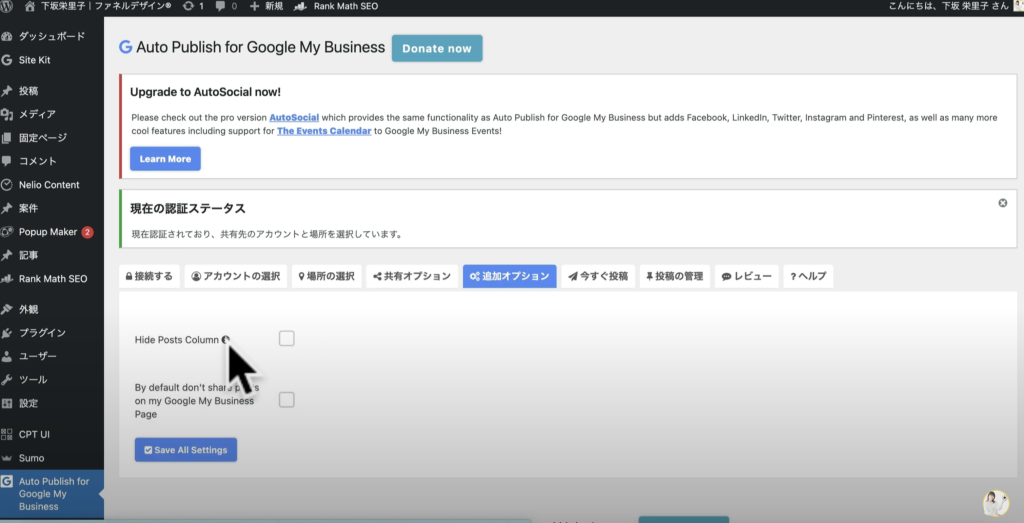
Task: Switch to the 共有オプション tab
Action: click(x=410, y=277)
